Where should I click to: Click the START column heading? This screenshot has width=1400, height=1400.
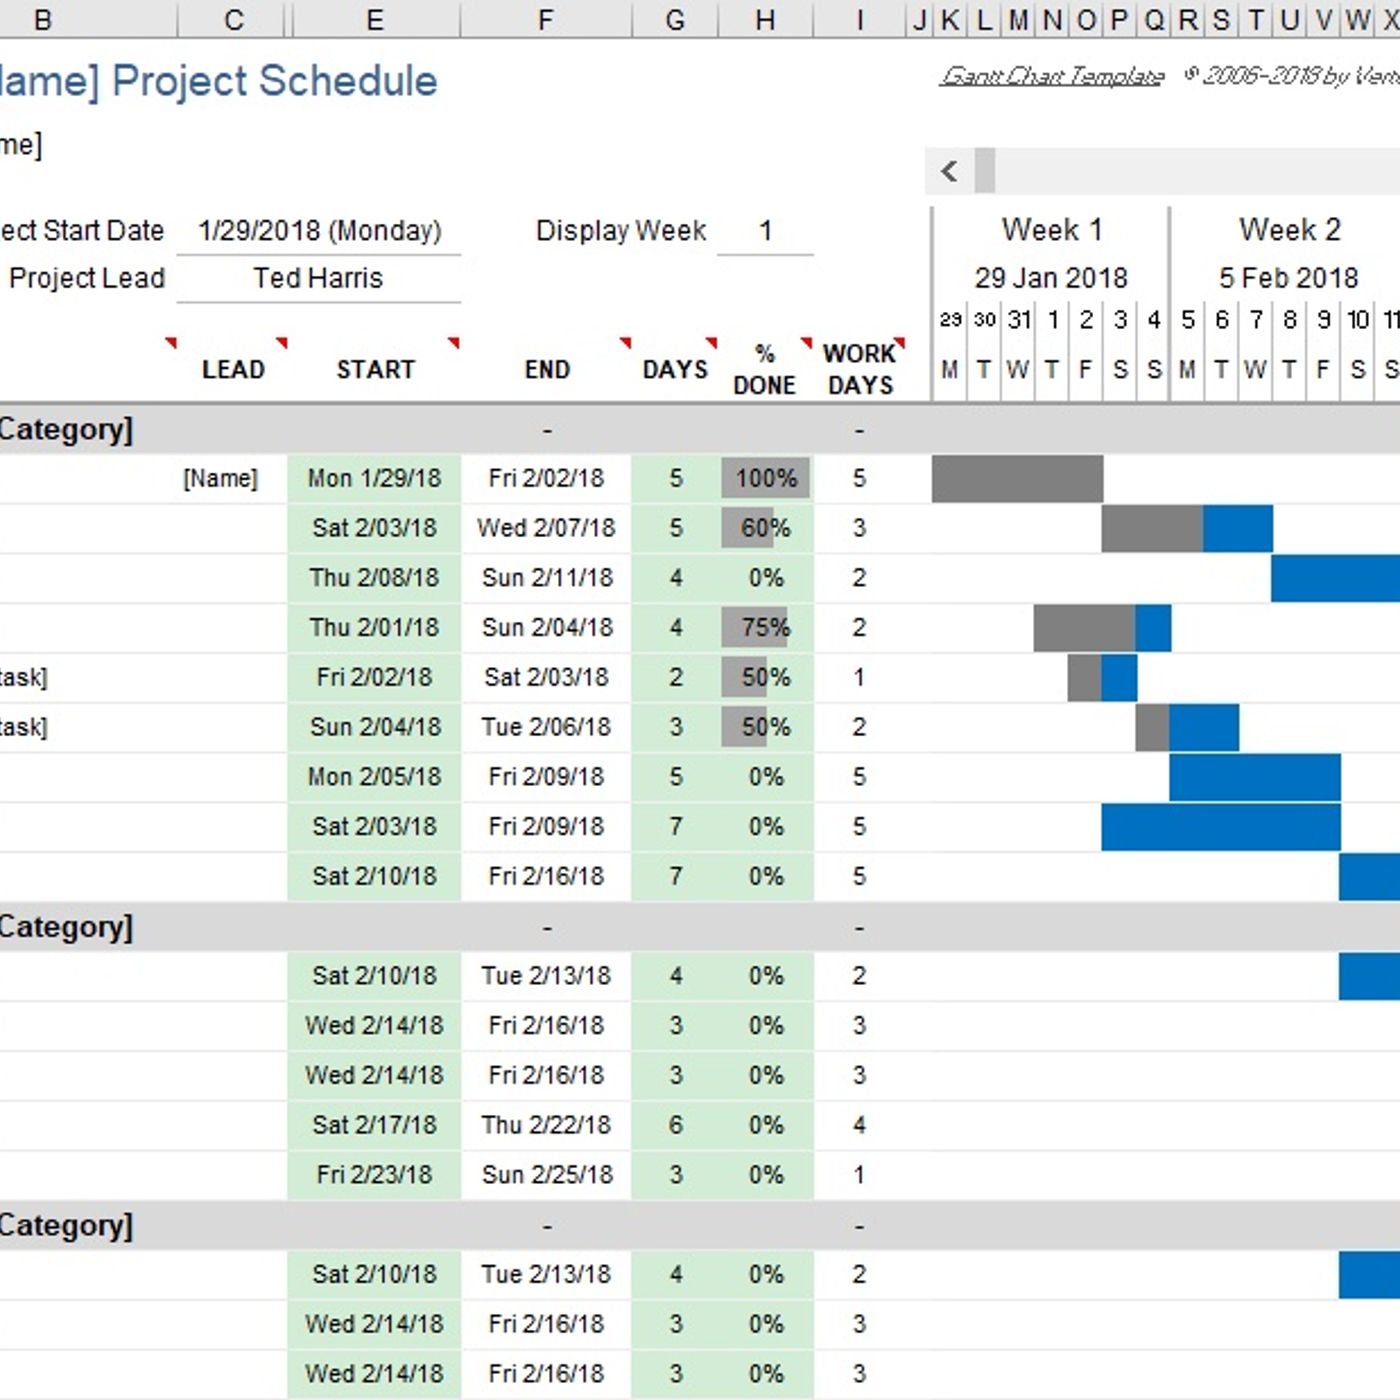coord(375,369)
